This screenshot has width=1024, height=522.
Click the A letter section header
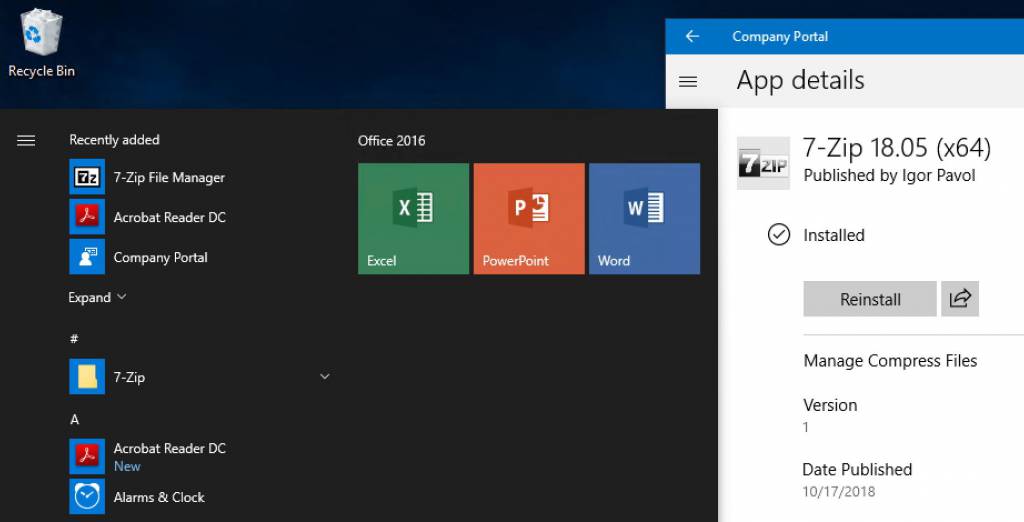coord(74,419)
